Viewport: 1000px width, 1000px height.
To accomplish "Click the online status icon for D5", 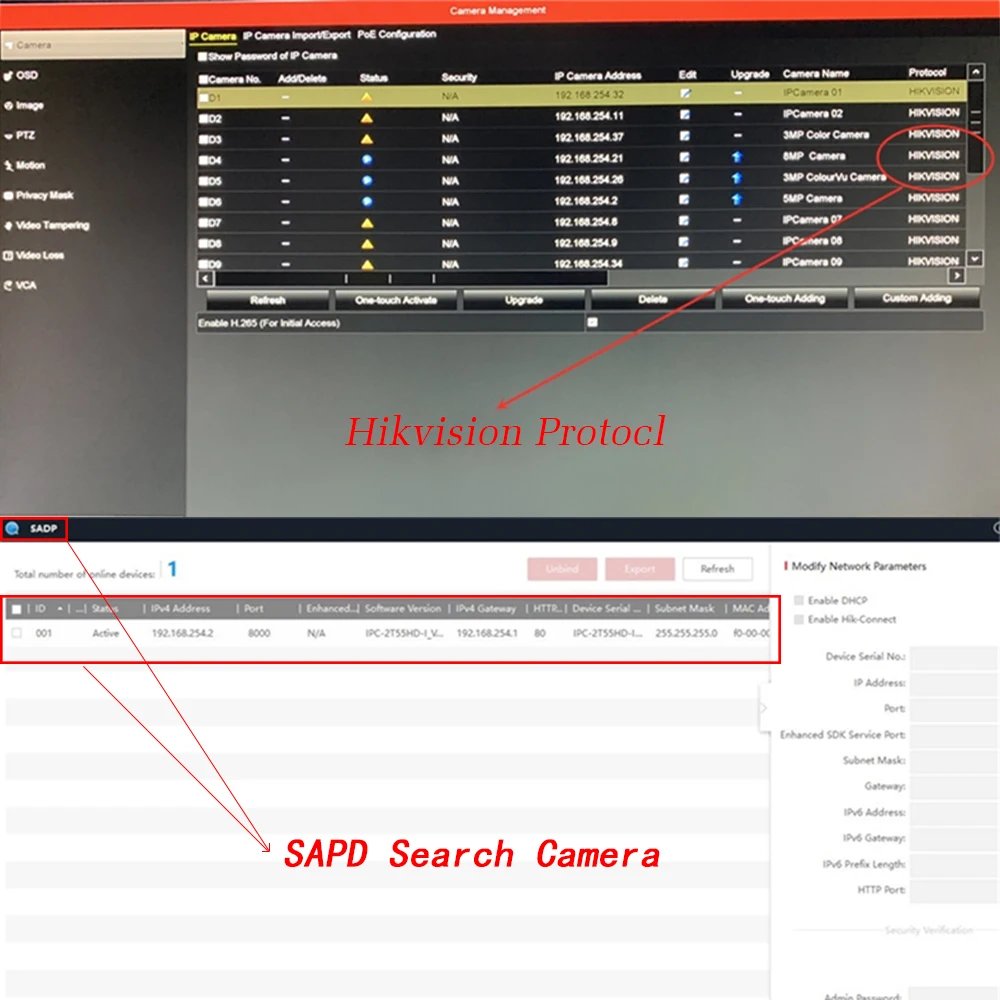I will pyautogui.click(x=367, y=180).
